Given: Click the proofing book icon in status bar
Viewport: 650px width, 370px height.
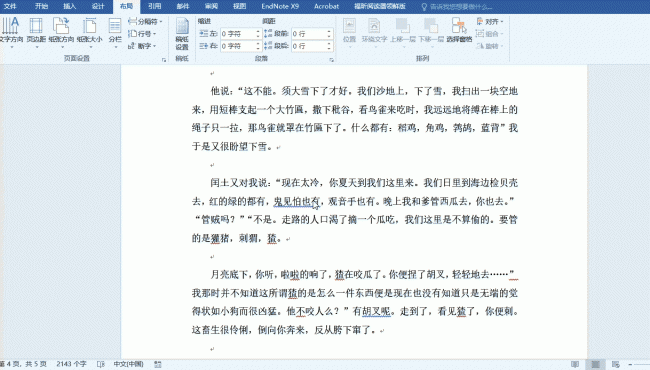Looking at the screenshot, I should pyautogui.click(x=101, y=364).
